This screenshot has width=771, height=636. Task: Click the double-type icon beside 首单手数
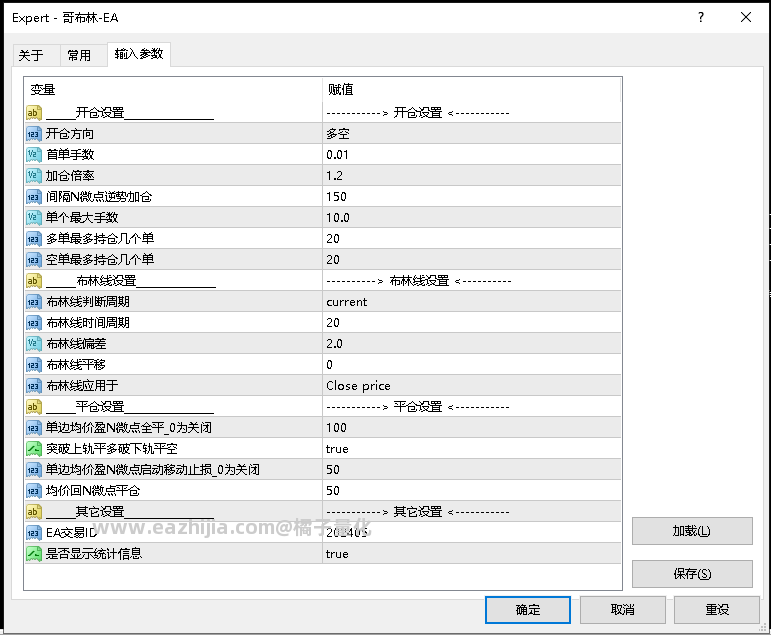tap(33, 154)
